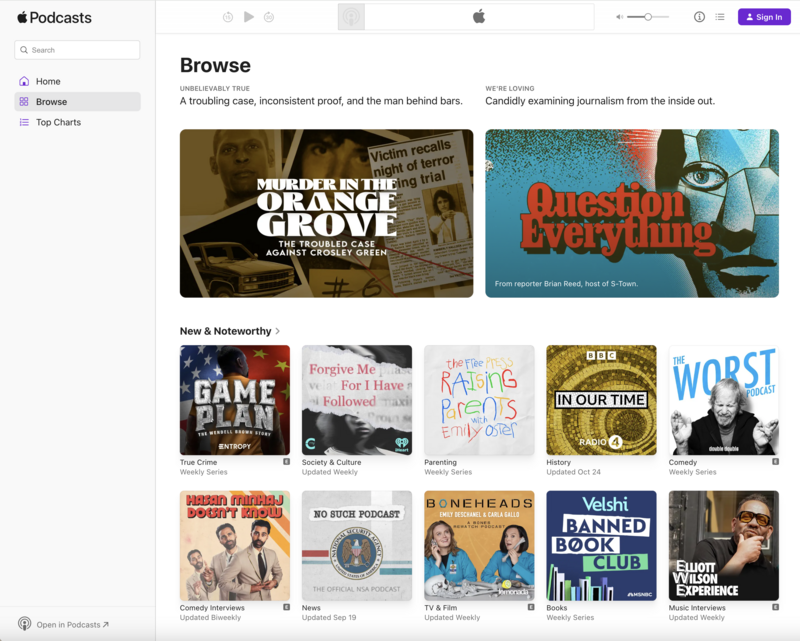
Task: Click the Top Charts list icon
Action: (24, 122)
